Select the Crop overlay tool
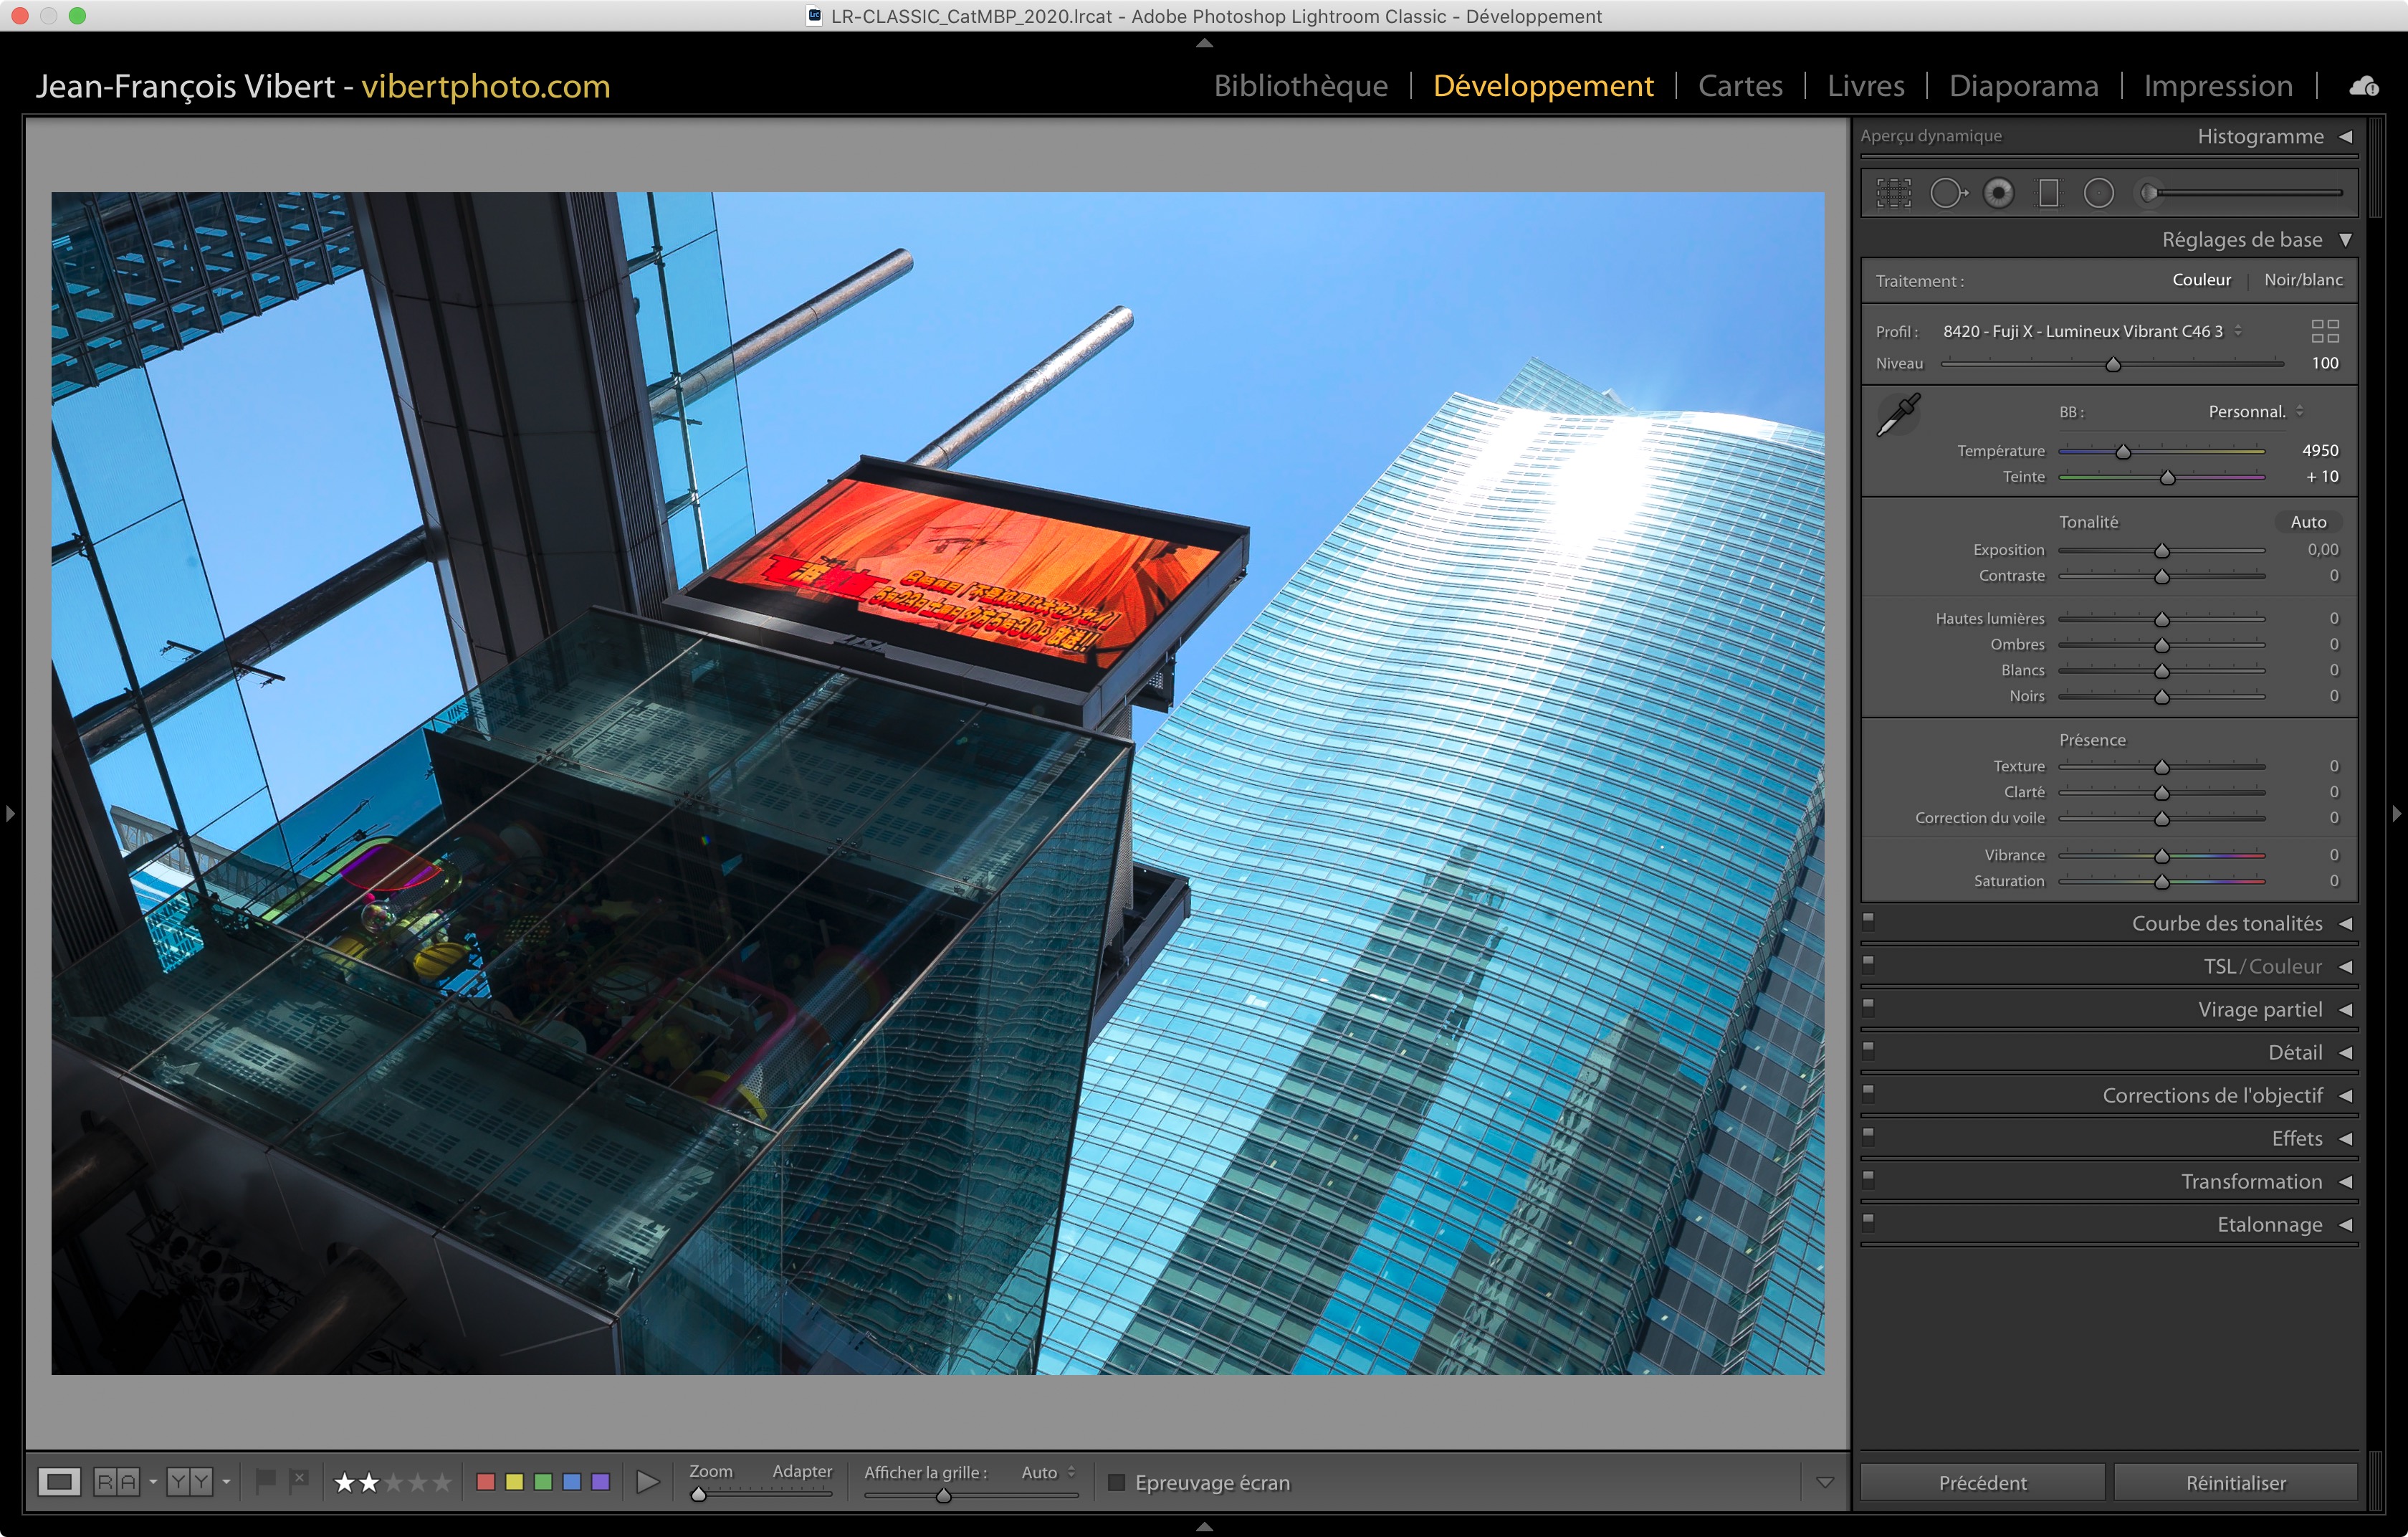 (x=1893, y=193)
